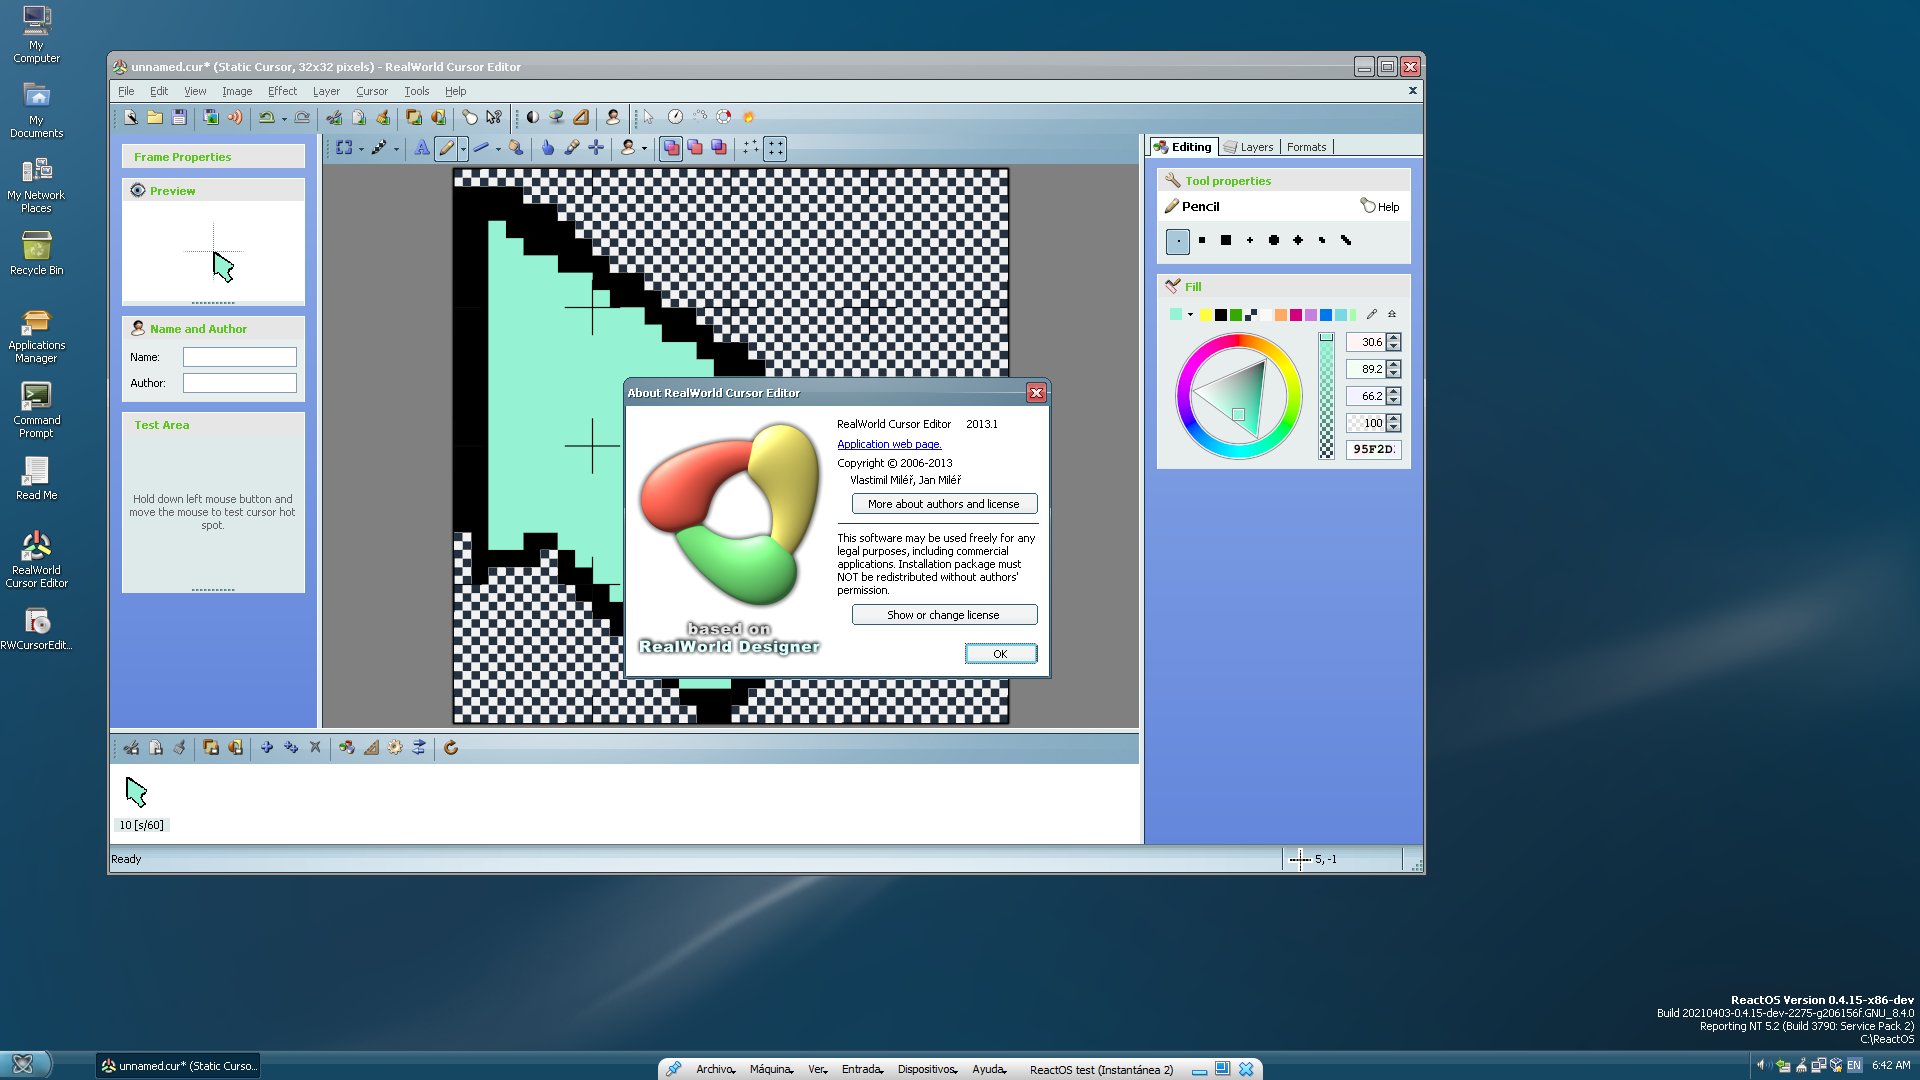The width and height of the screenshot is (1920, 1080).
Task: Toggle first blend mode overlapping squares button
Action: click(x=671, y=148)
